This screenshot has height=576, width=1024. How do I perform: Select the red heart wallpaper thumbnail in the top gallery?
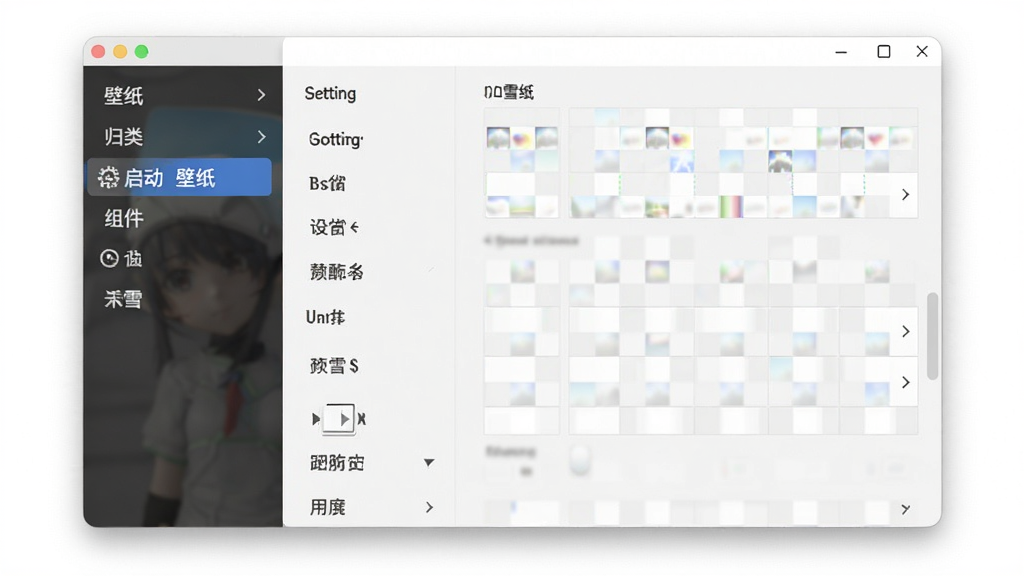point(876,138)
